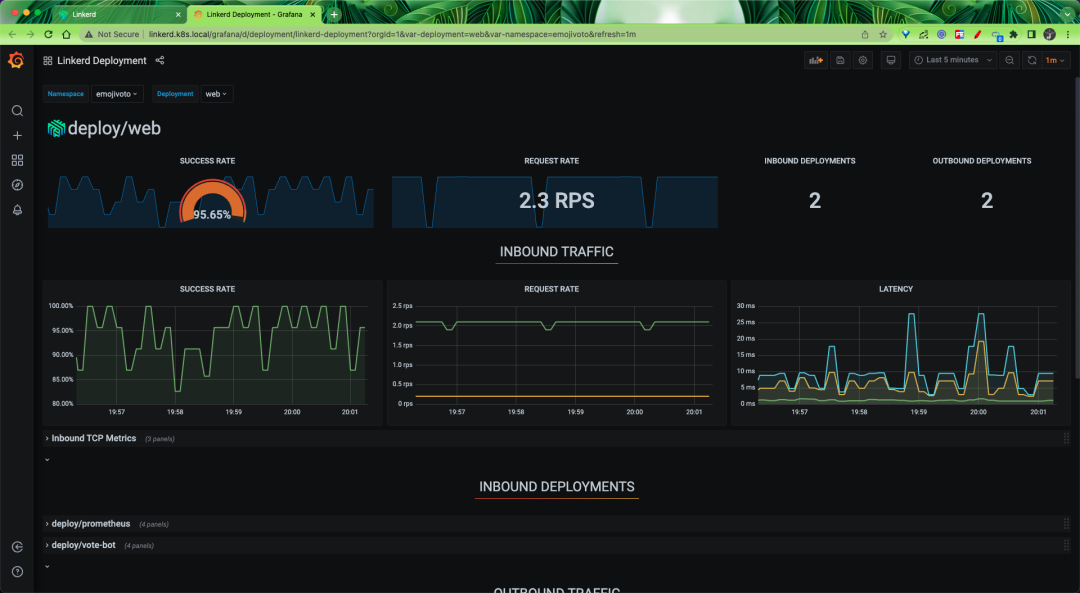
Task: Open the Grafana home logo
Action: point(16,61)
